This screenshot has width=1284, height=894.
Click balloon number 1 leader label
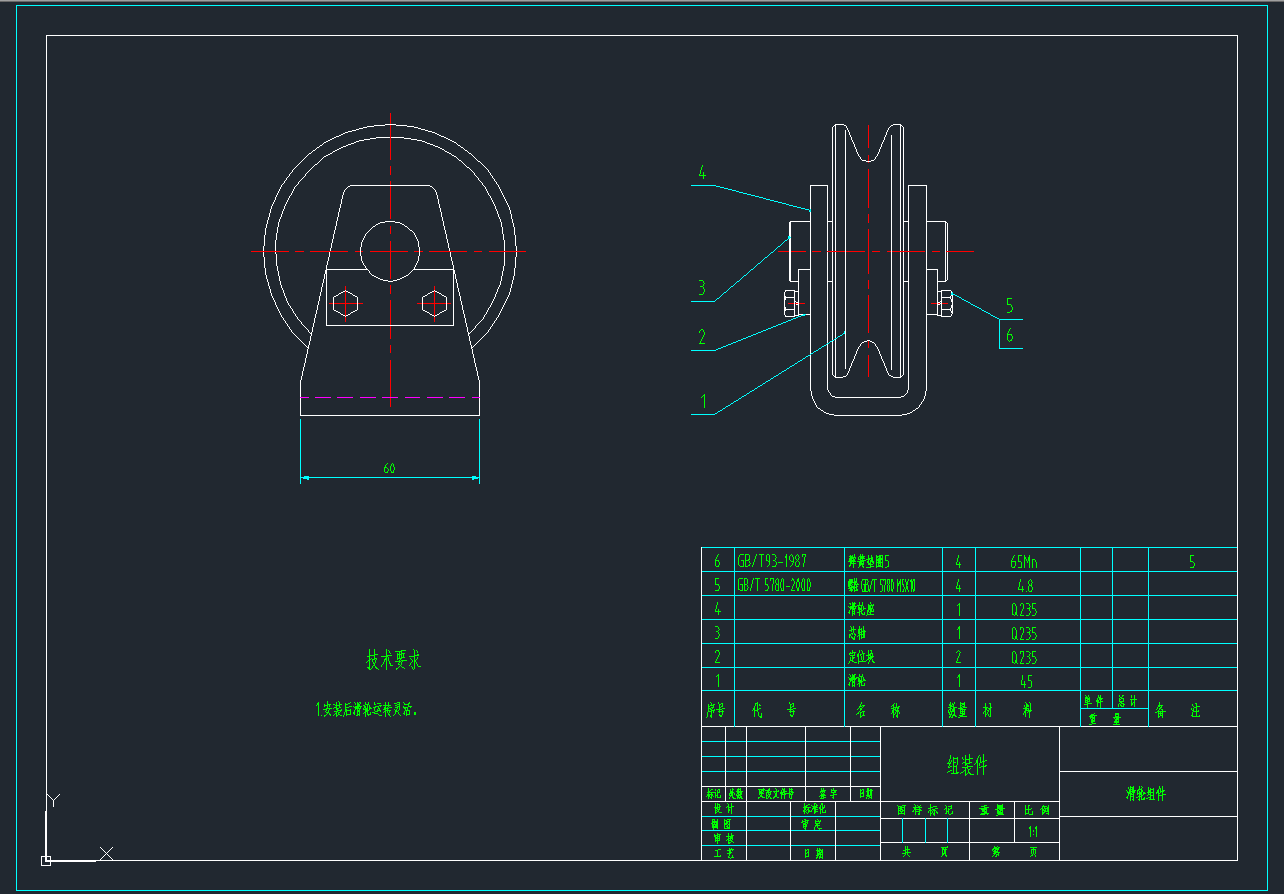[704, 402]
